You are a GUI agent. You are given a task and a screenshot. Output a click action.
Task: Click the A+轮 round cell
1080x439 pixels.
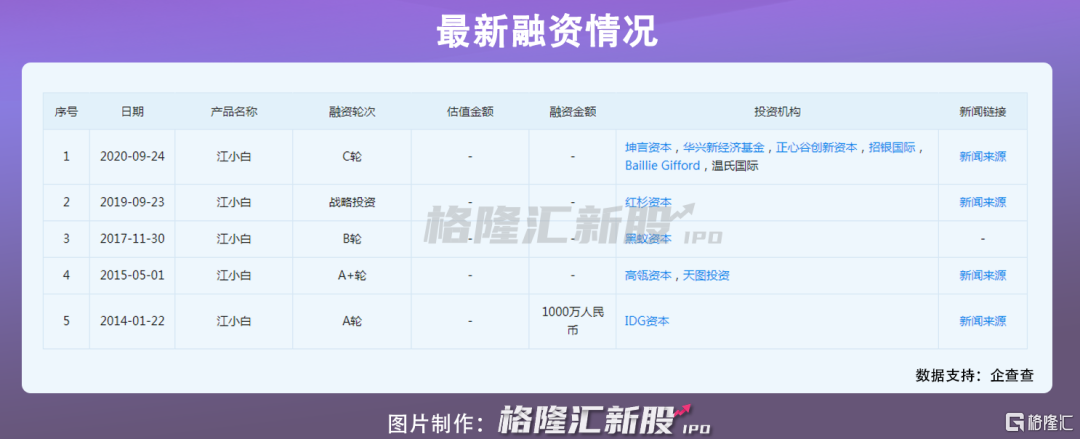click(351, 275)
